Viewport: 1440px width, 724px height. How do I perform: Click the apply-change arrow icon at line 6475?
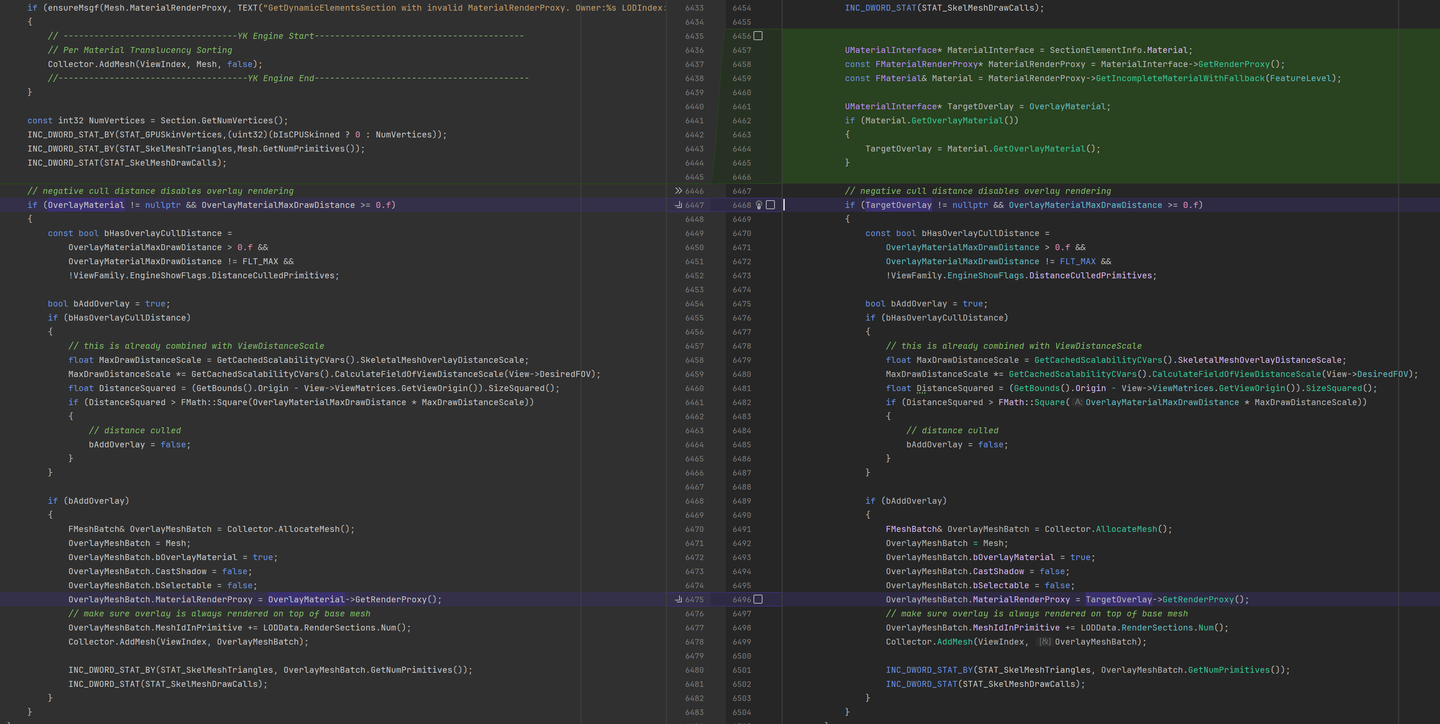pos(678,600)
